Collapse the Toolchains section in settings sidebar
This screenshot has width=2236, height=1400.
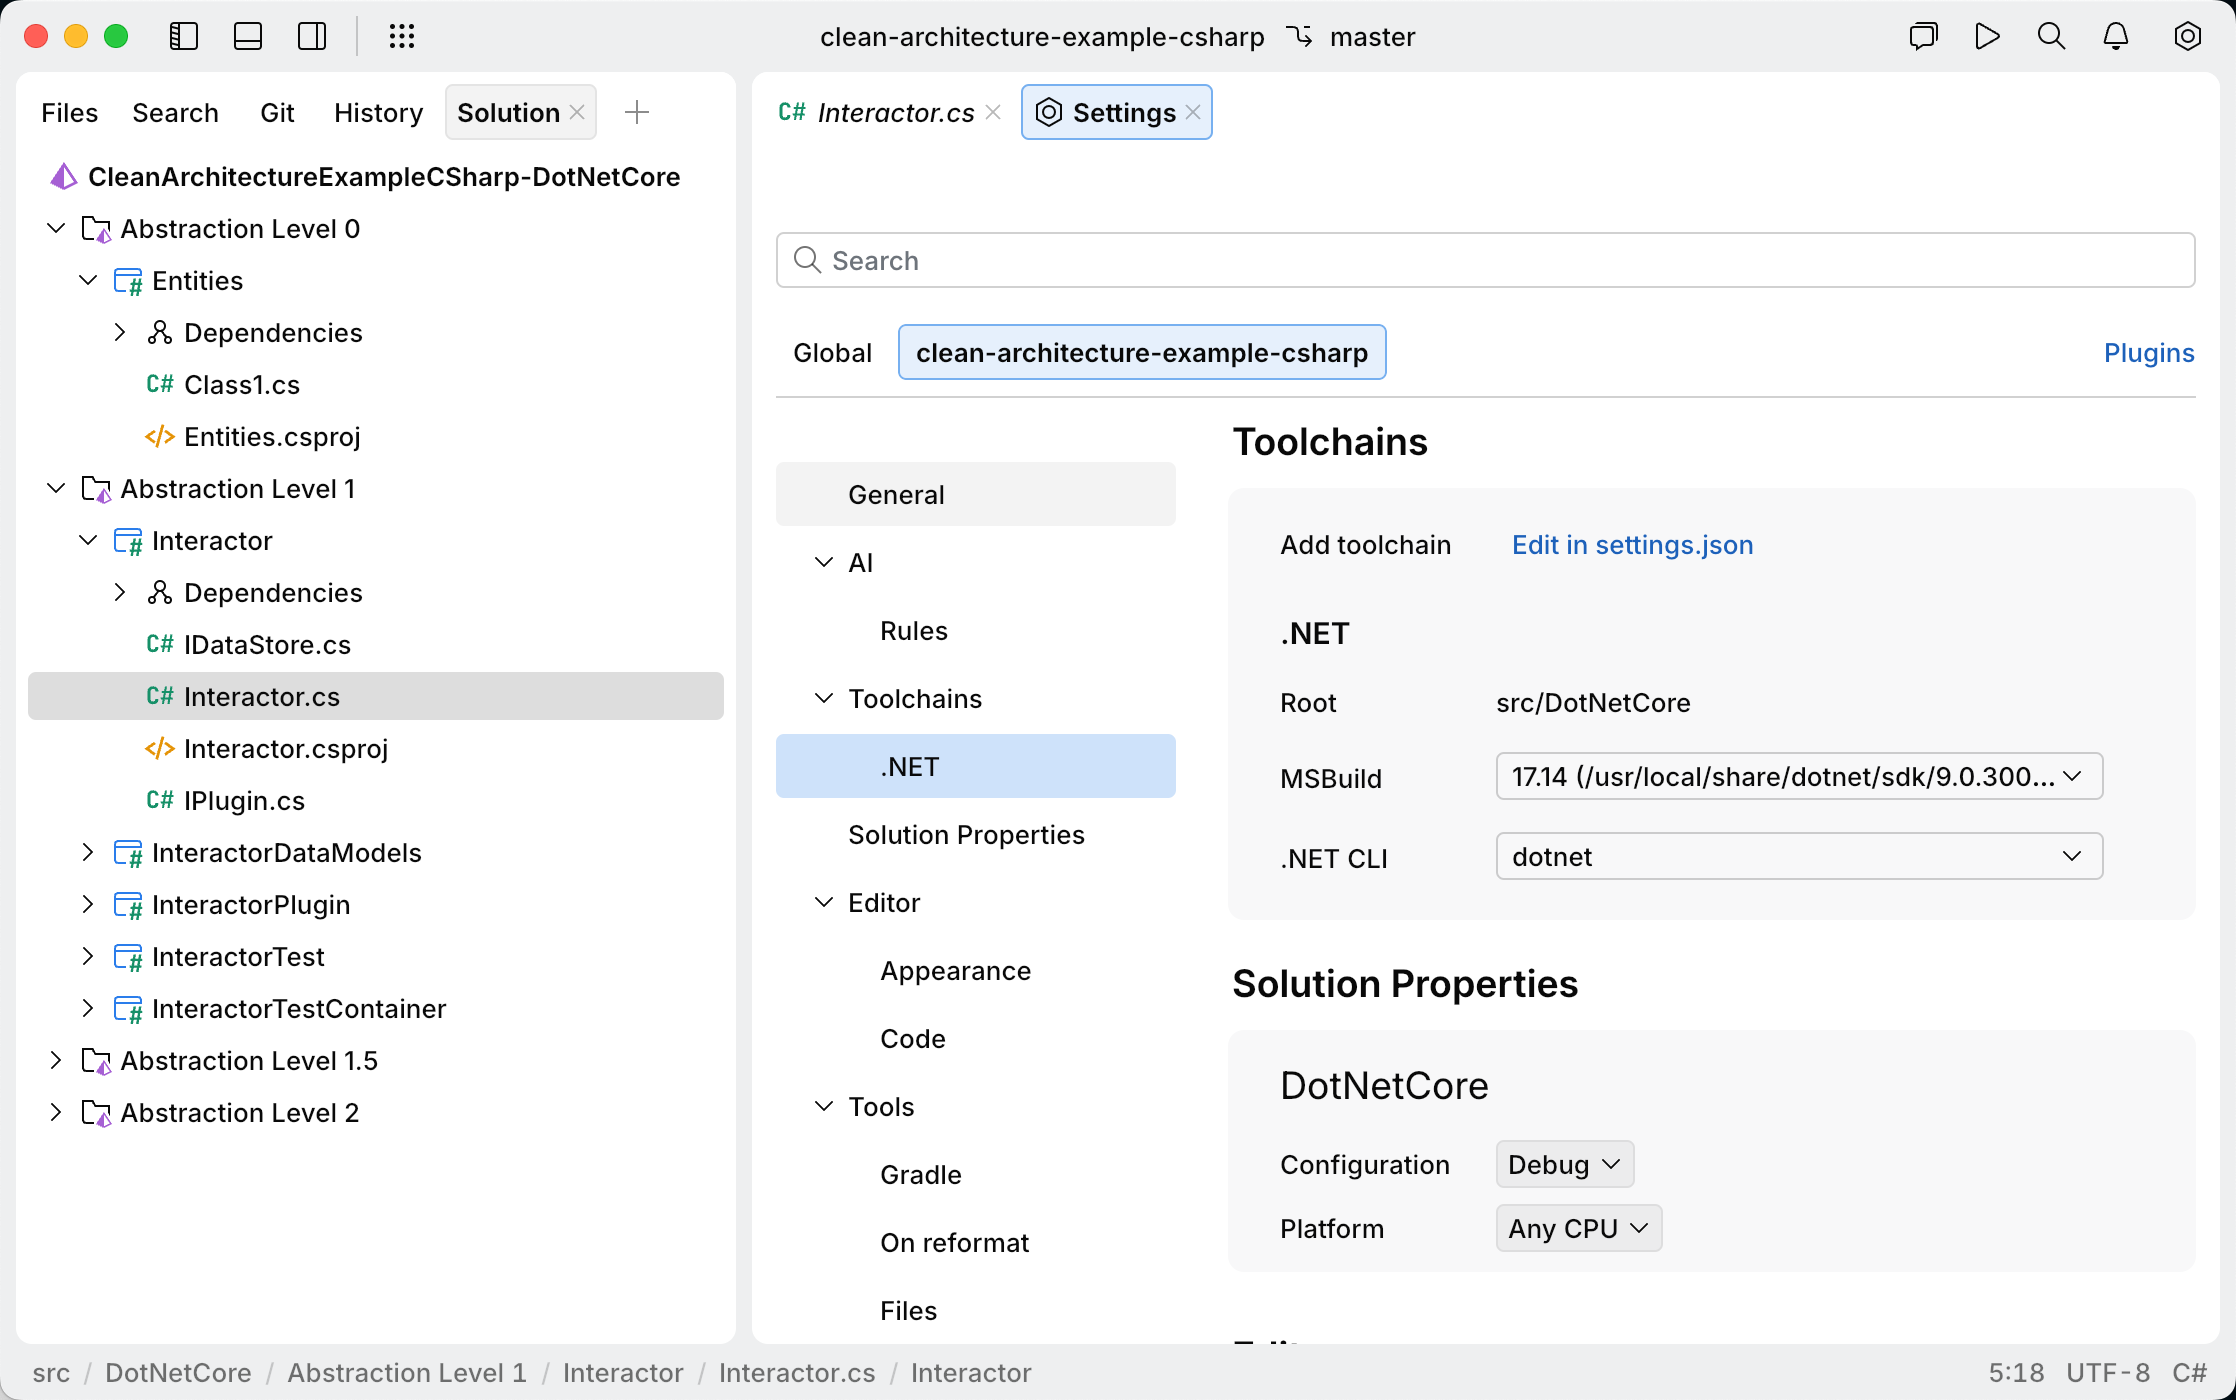(824, 698)
